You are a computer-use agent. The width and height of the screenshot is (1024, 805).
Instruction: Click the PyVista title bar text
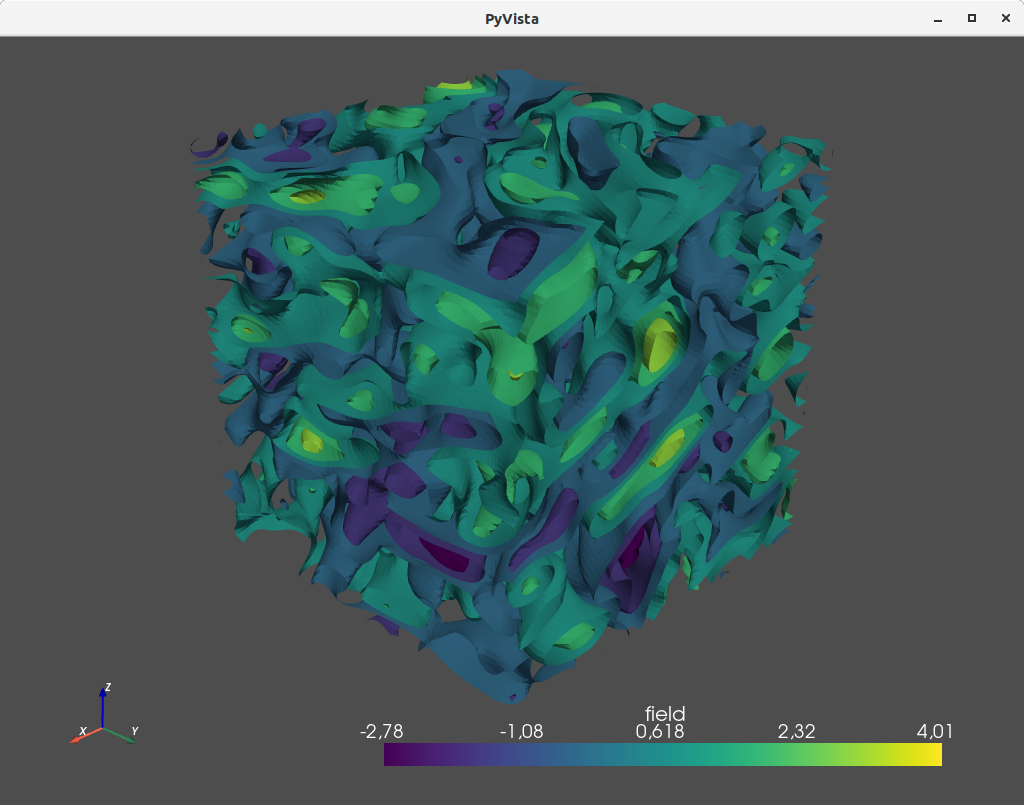pos(511,18)
